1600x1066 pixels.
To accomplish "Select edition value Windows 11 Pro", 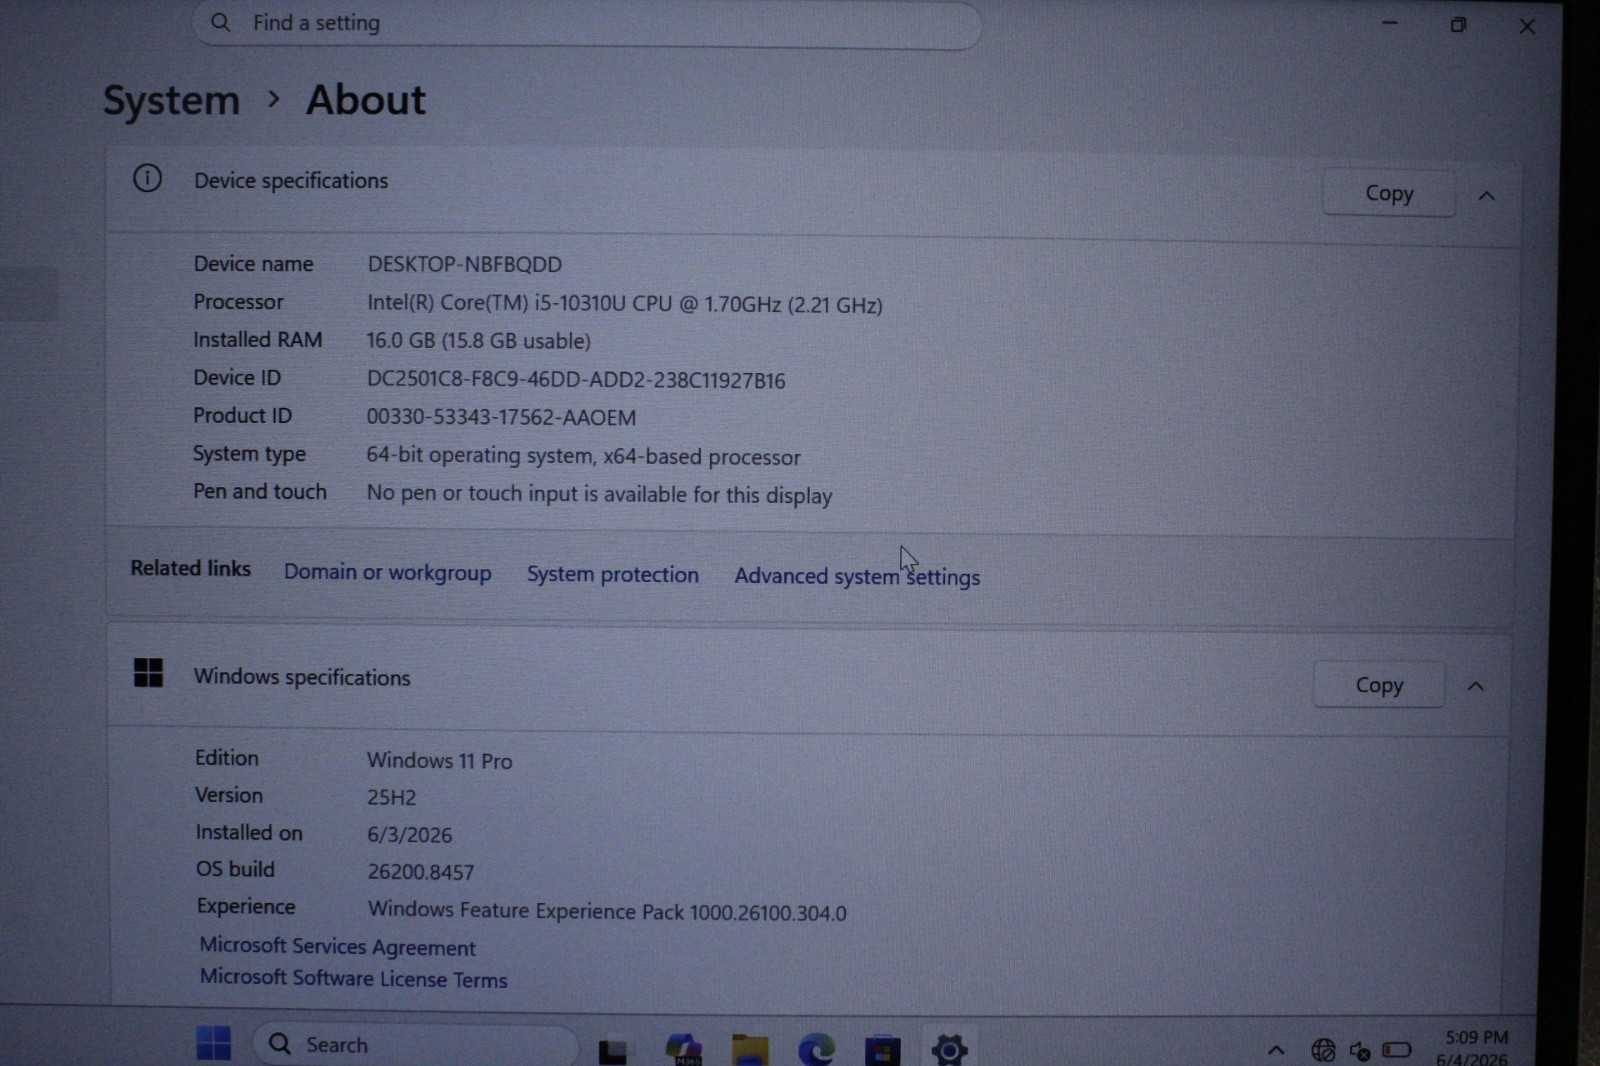I will click(x=439, y=760).
